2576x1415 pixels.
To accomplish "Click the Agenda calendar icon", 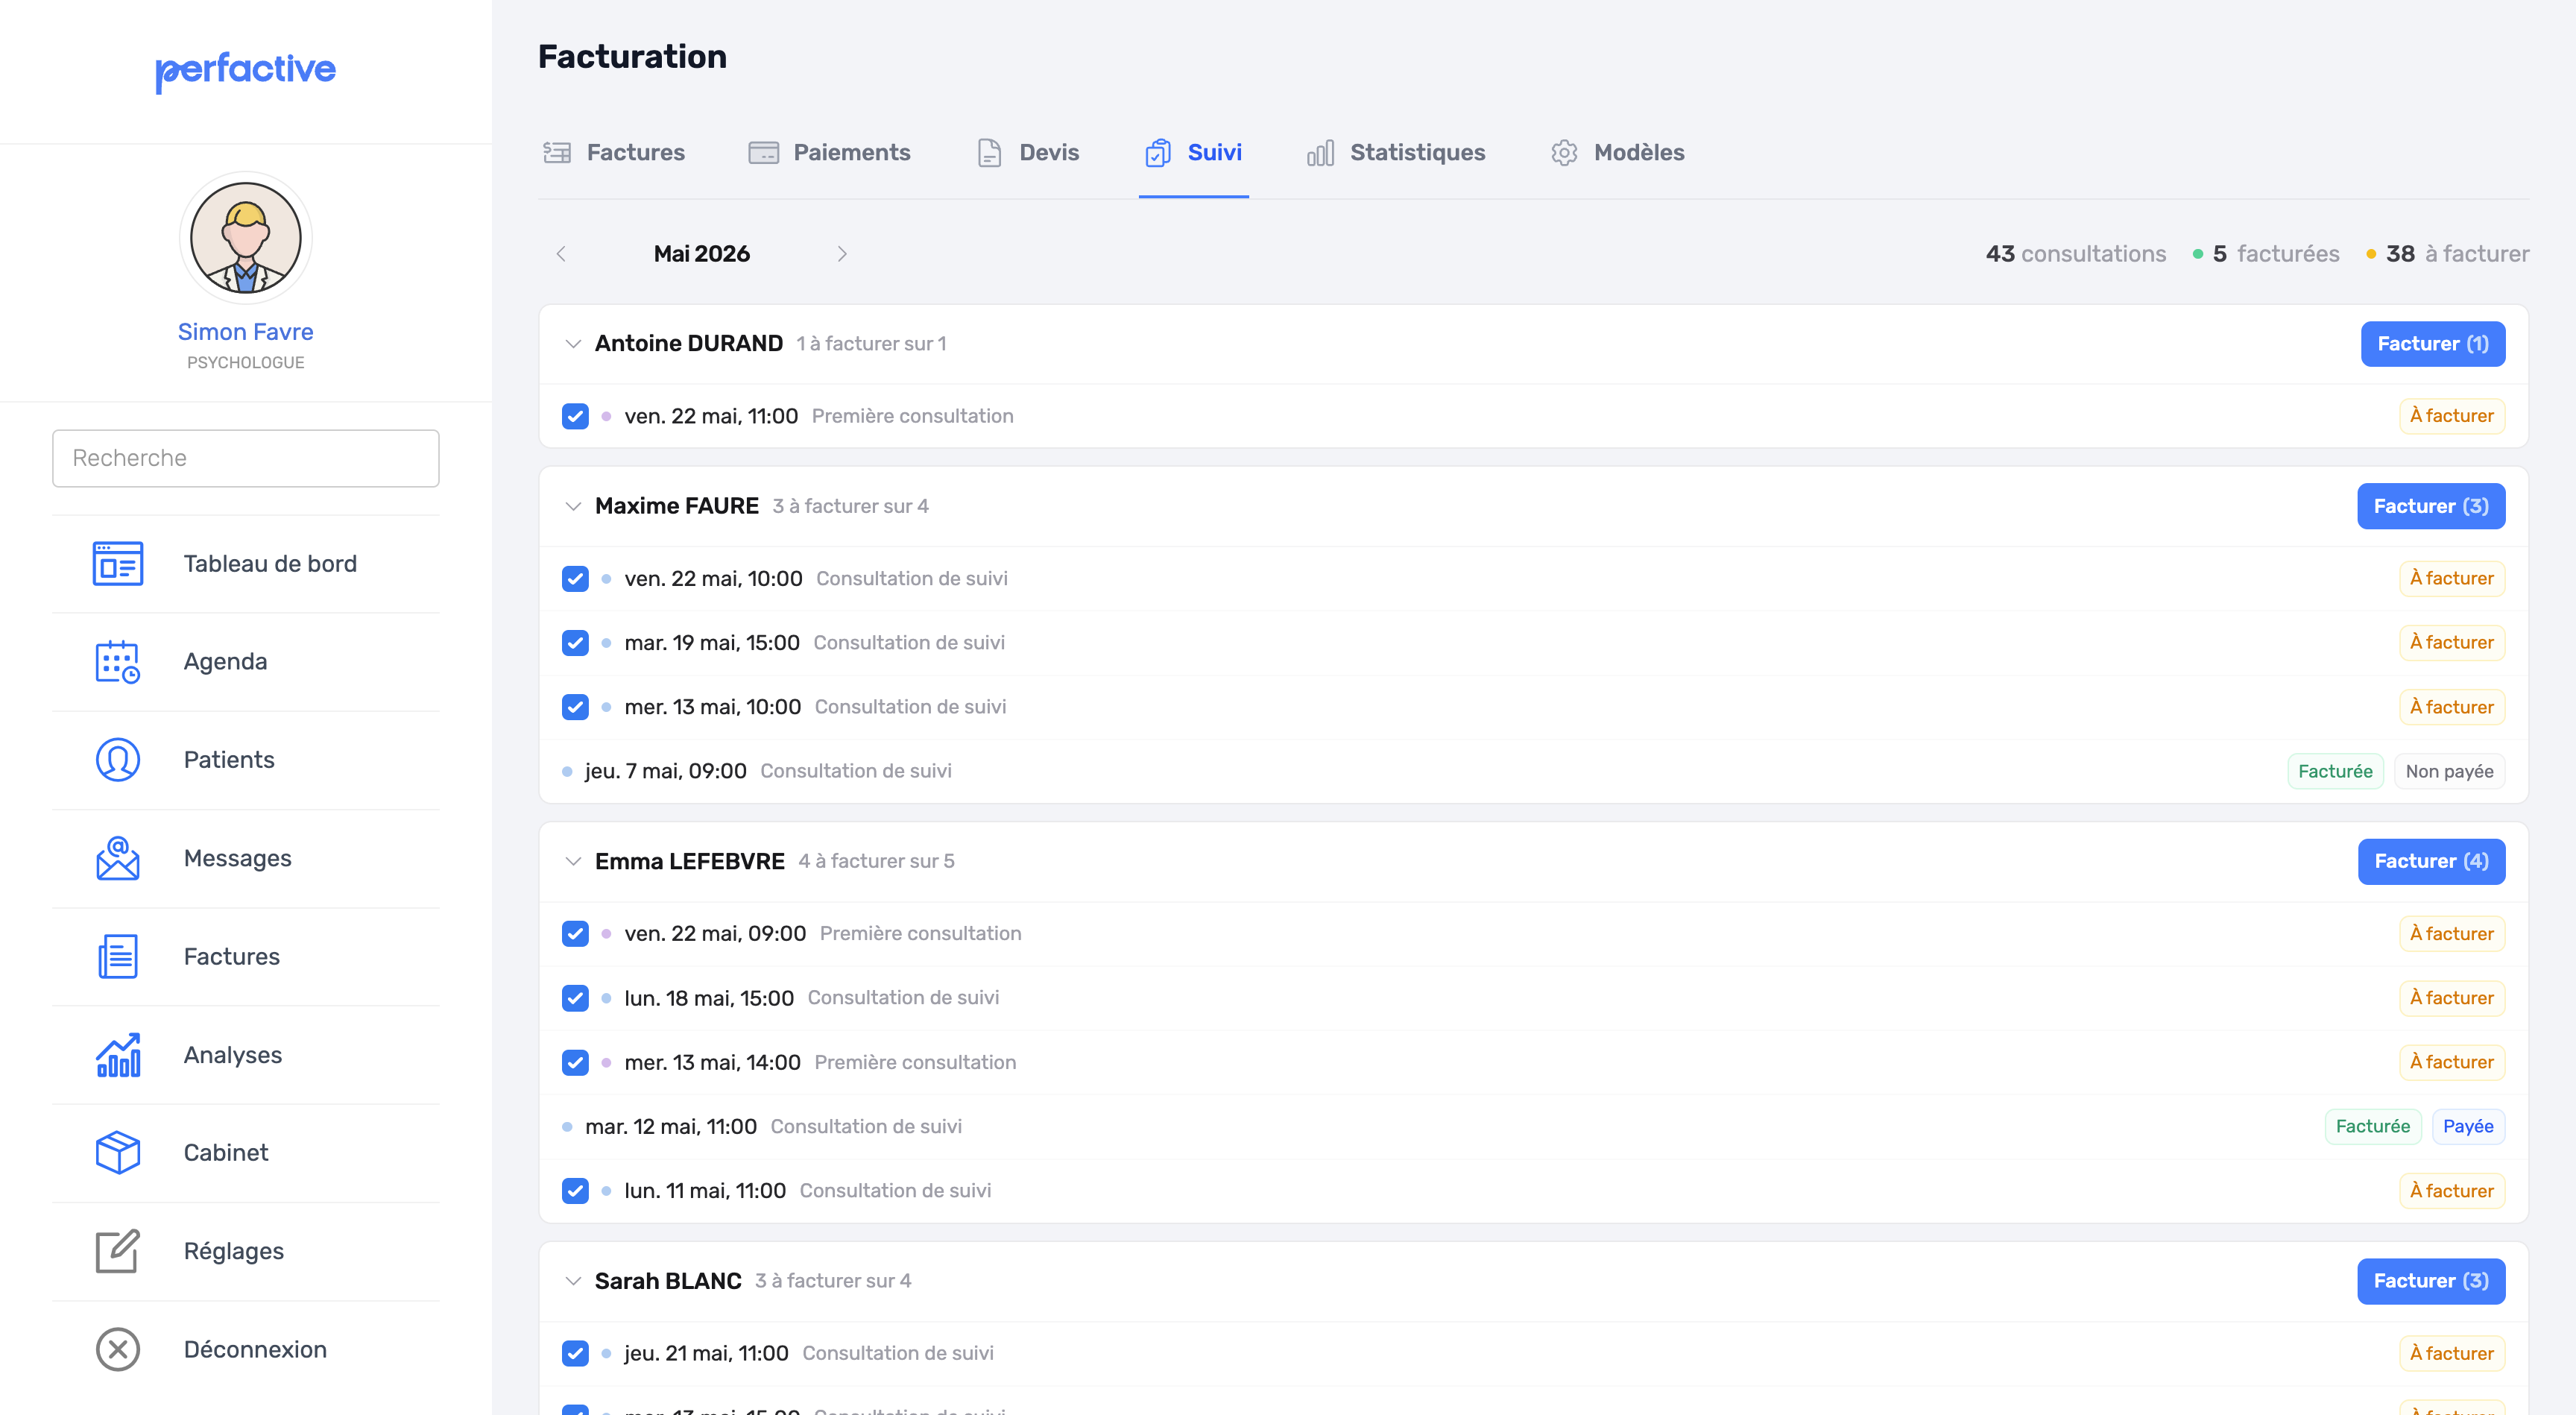I will (118, 662).
